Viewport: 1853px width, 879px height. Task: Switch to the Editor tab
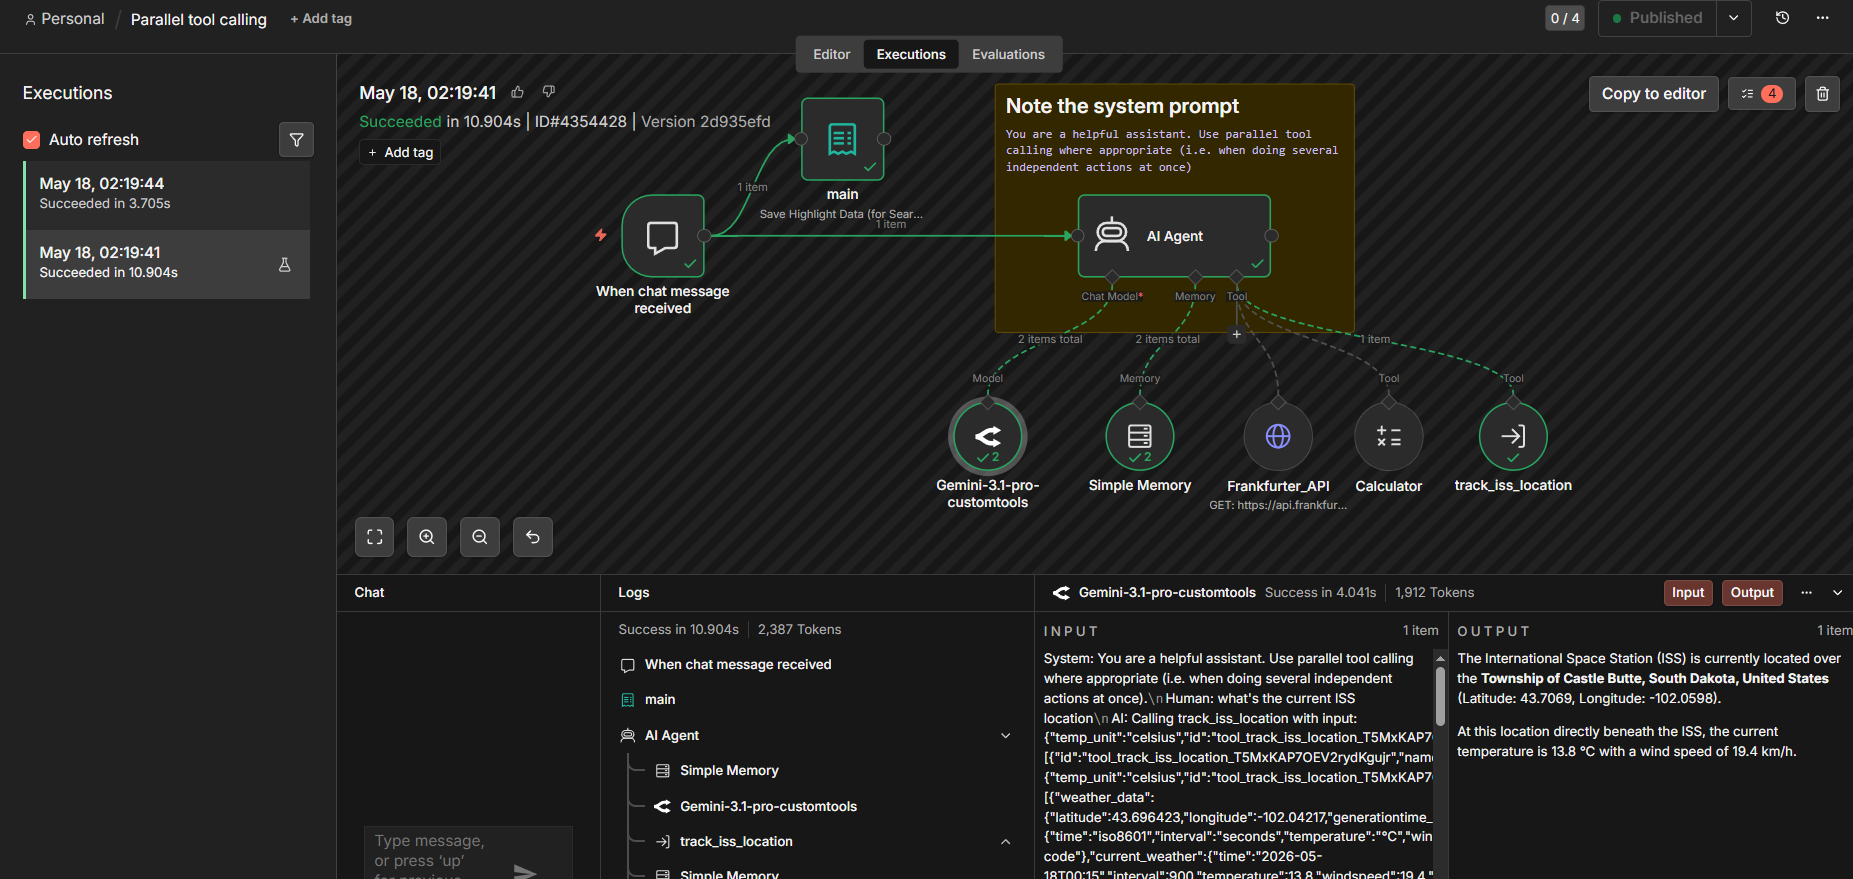point(831,54)
